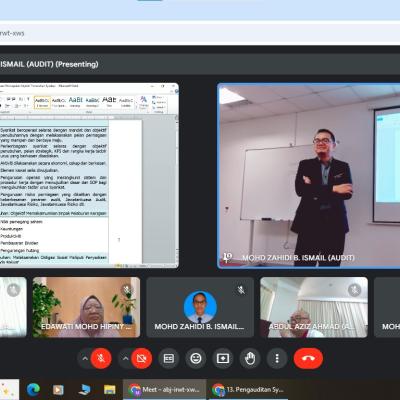Viewport: 400px width, 400px height.
Task: Switch to the Meet Chrome taskbar window
Action: click(x=165, y=389)
